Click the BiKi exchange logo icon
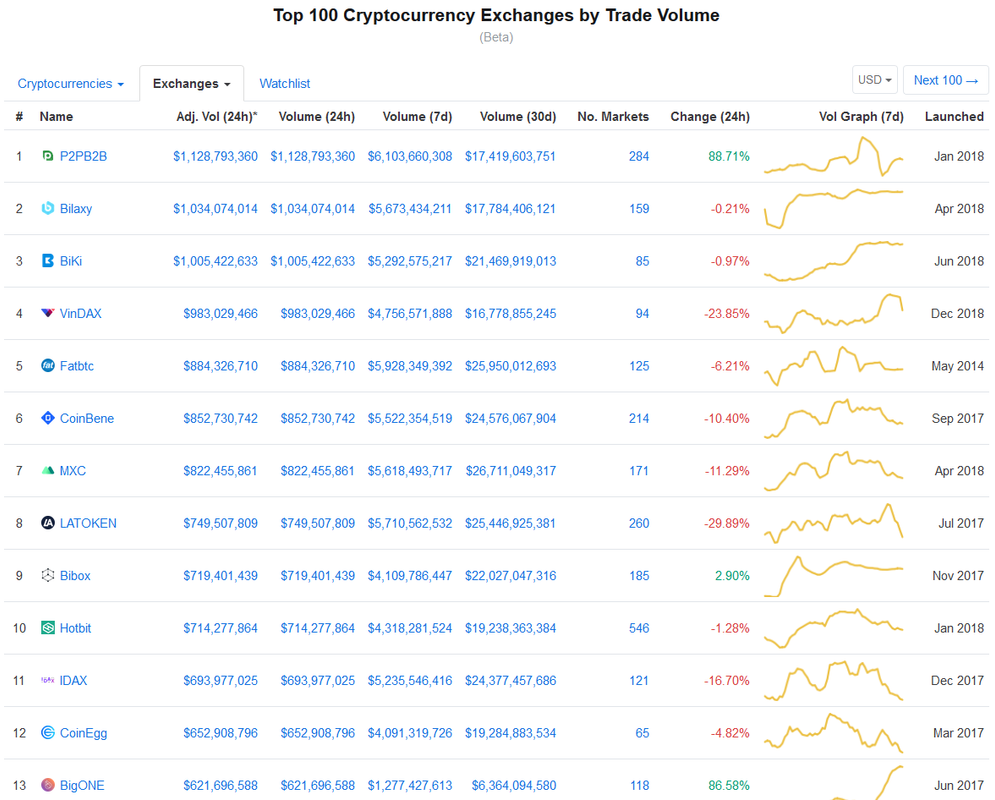The image size is (995, 800). (x=48, y=261)
